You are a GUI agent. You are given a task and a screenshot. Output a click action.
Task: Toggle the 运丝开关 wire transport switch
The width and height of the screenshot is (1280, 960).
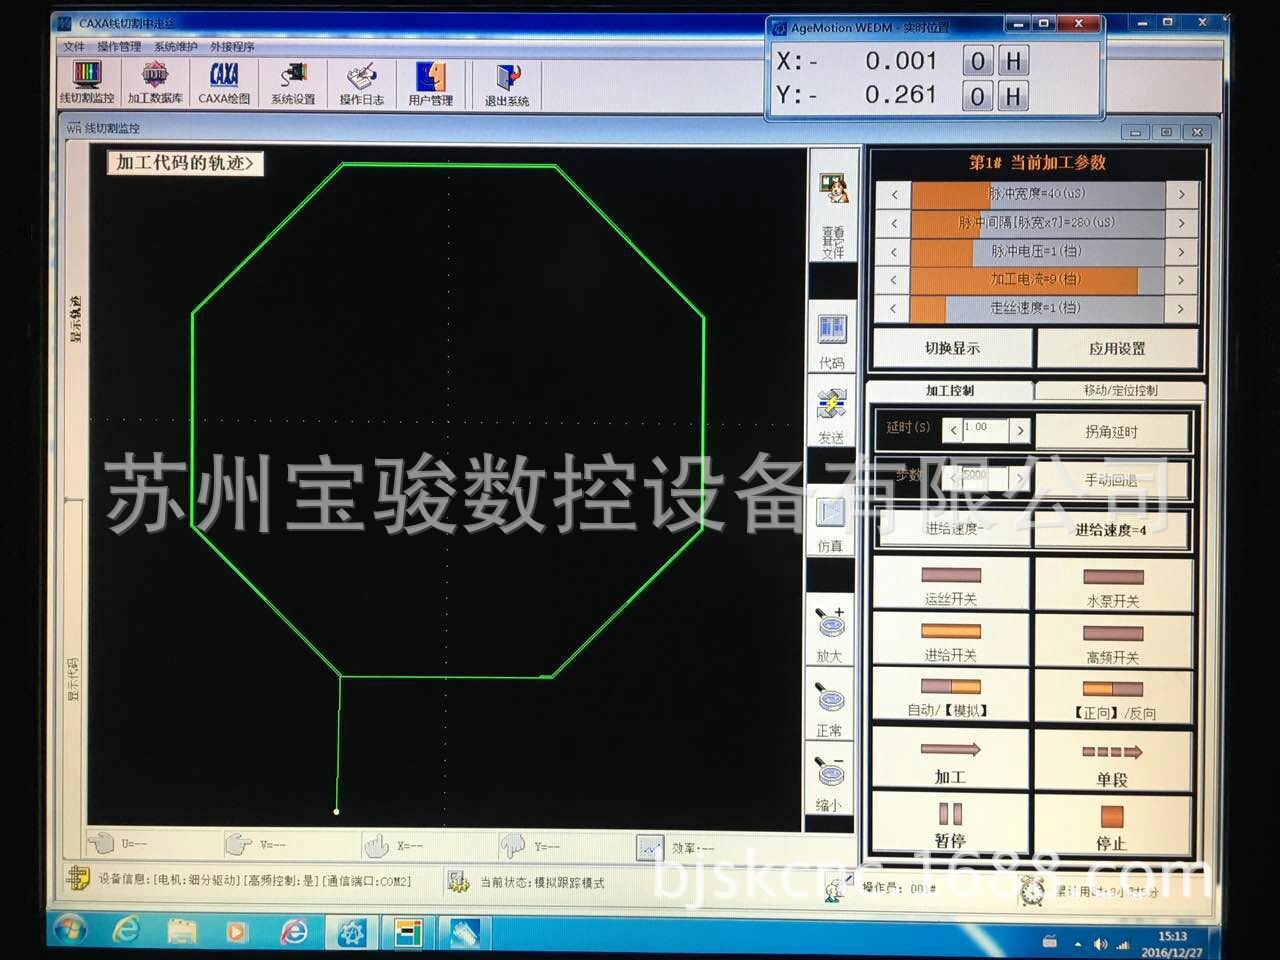click(951, 584)
